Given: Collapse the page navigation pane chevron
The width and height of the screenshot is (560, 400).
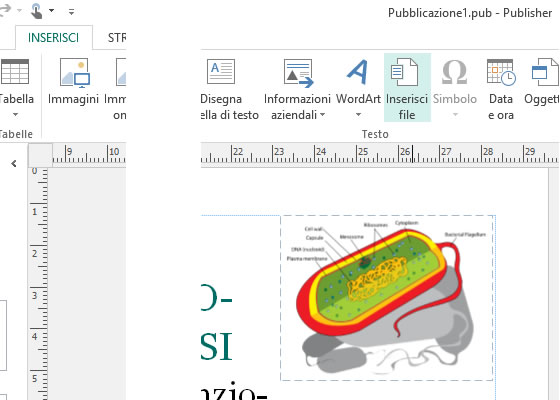Looking at the screenshot, I should (14, 164).
